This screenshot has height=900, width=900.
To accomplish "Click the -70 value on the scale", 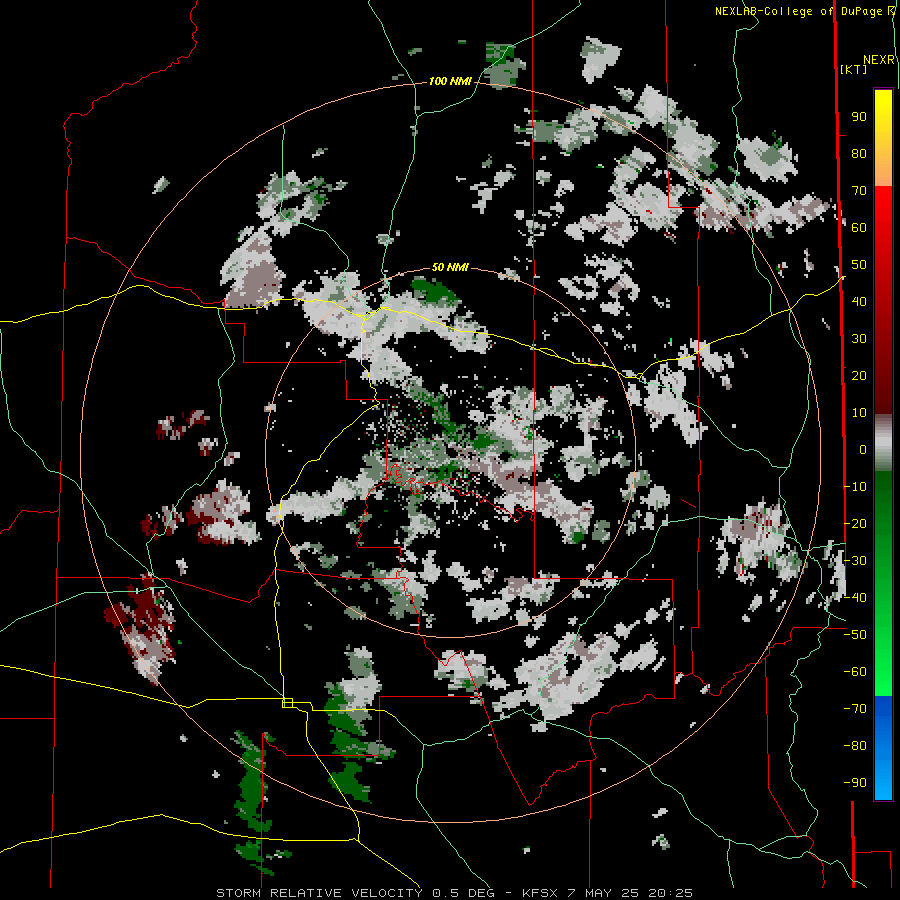I will coord(855,709).
